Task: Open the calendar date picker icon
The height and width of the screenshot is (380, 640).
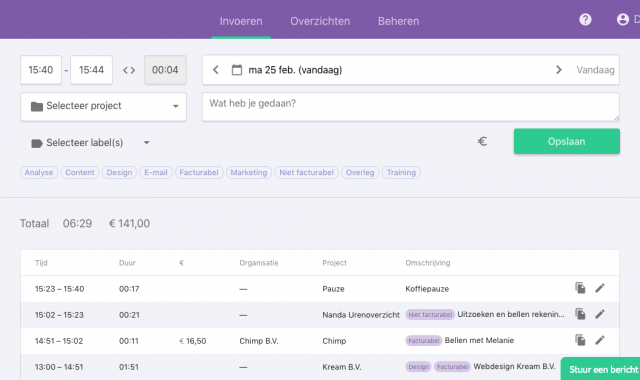Action: point(237,70)
